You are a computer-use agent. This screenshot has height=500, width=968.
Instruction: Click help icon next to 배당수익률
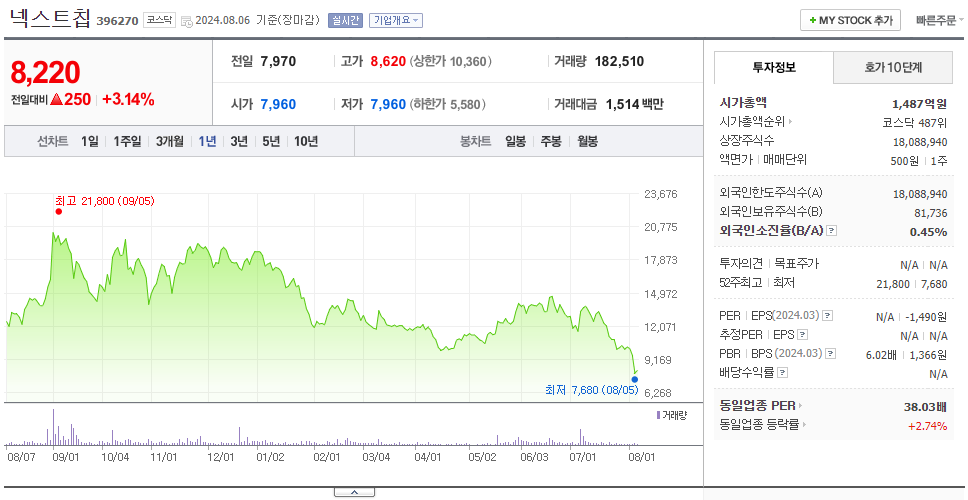pyautogui.click(x=782, y=373)
